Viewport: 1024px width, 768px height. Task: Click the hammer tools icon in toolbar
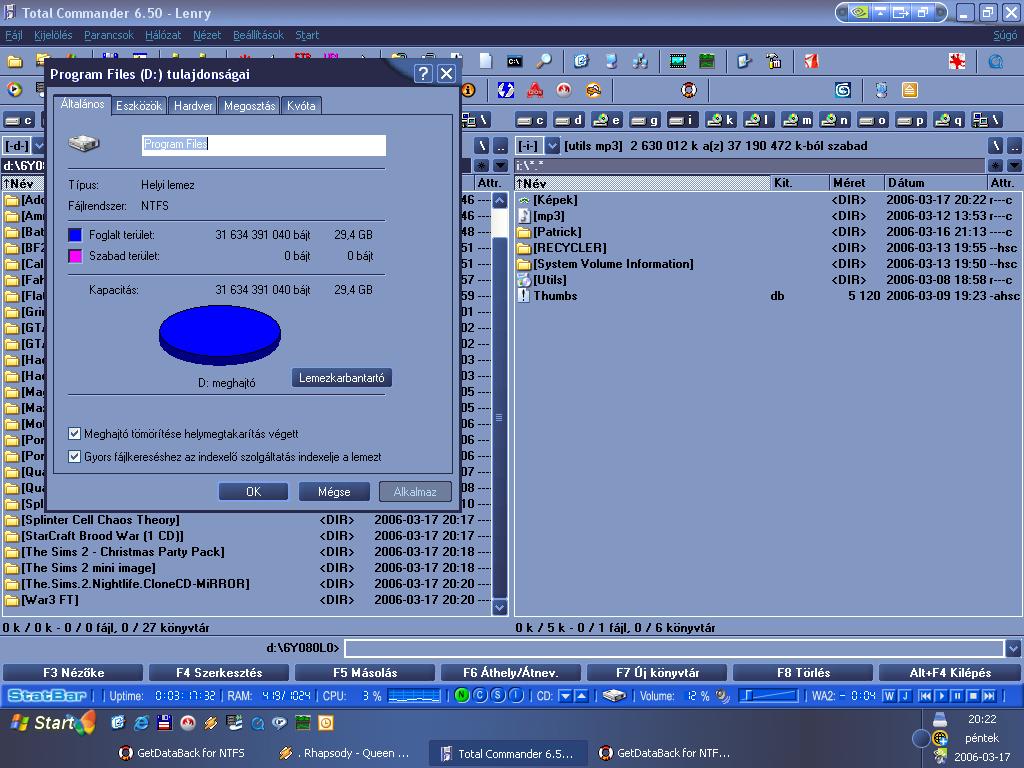pos(774,61)
